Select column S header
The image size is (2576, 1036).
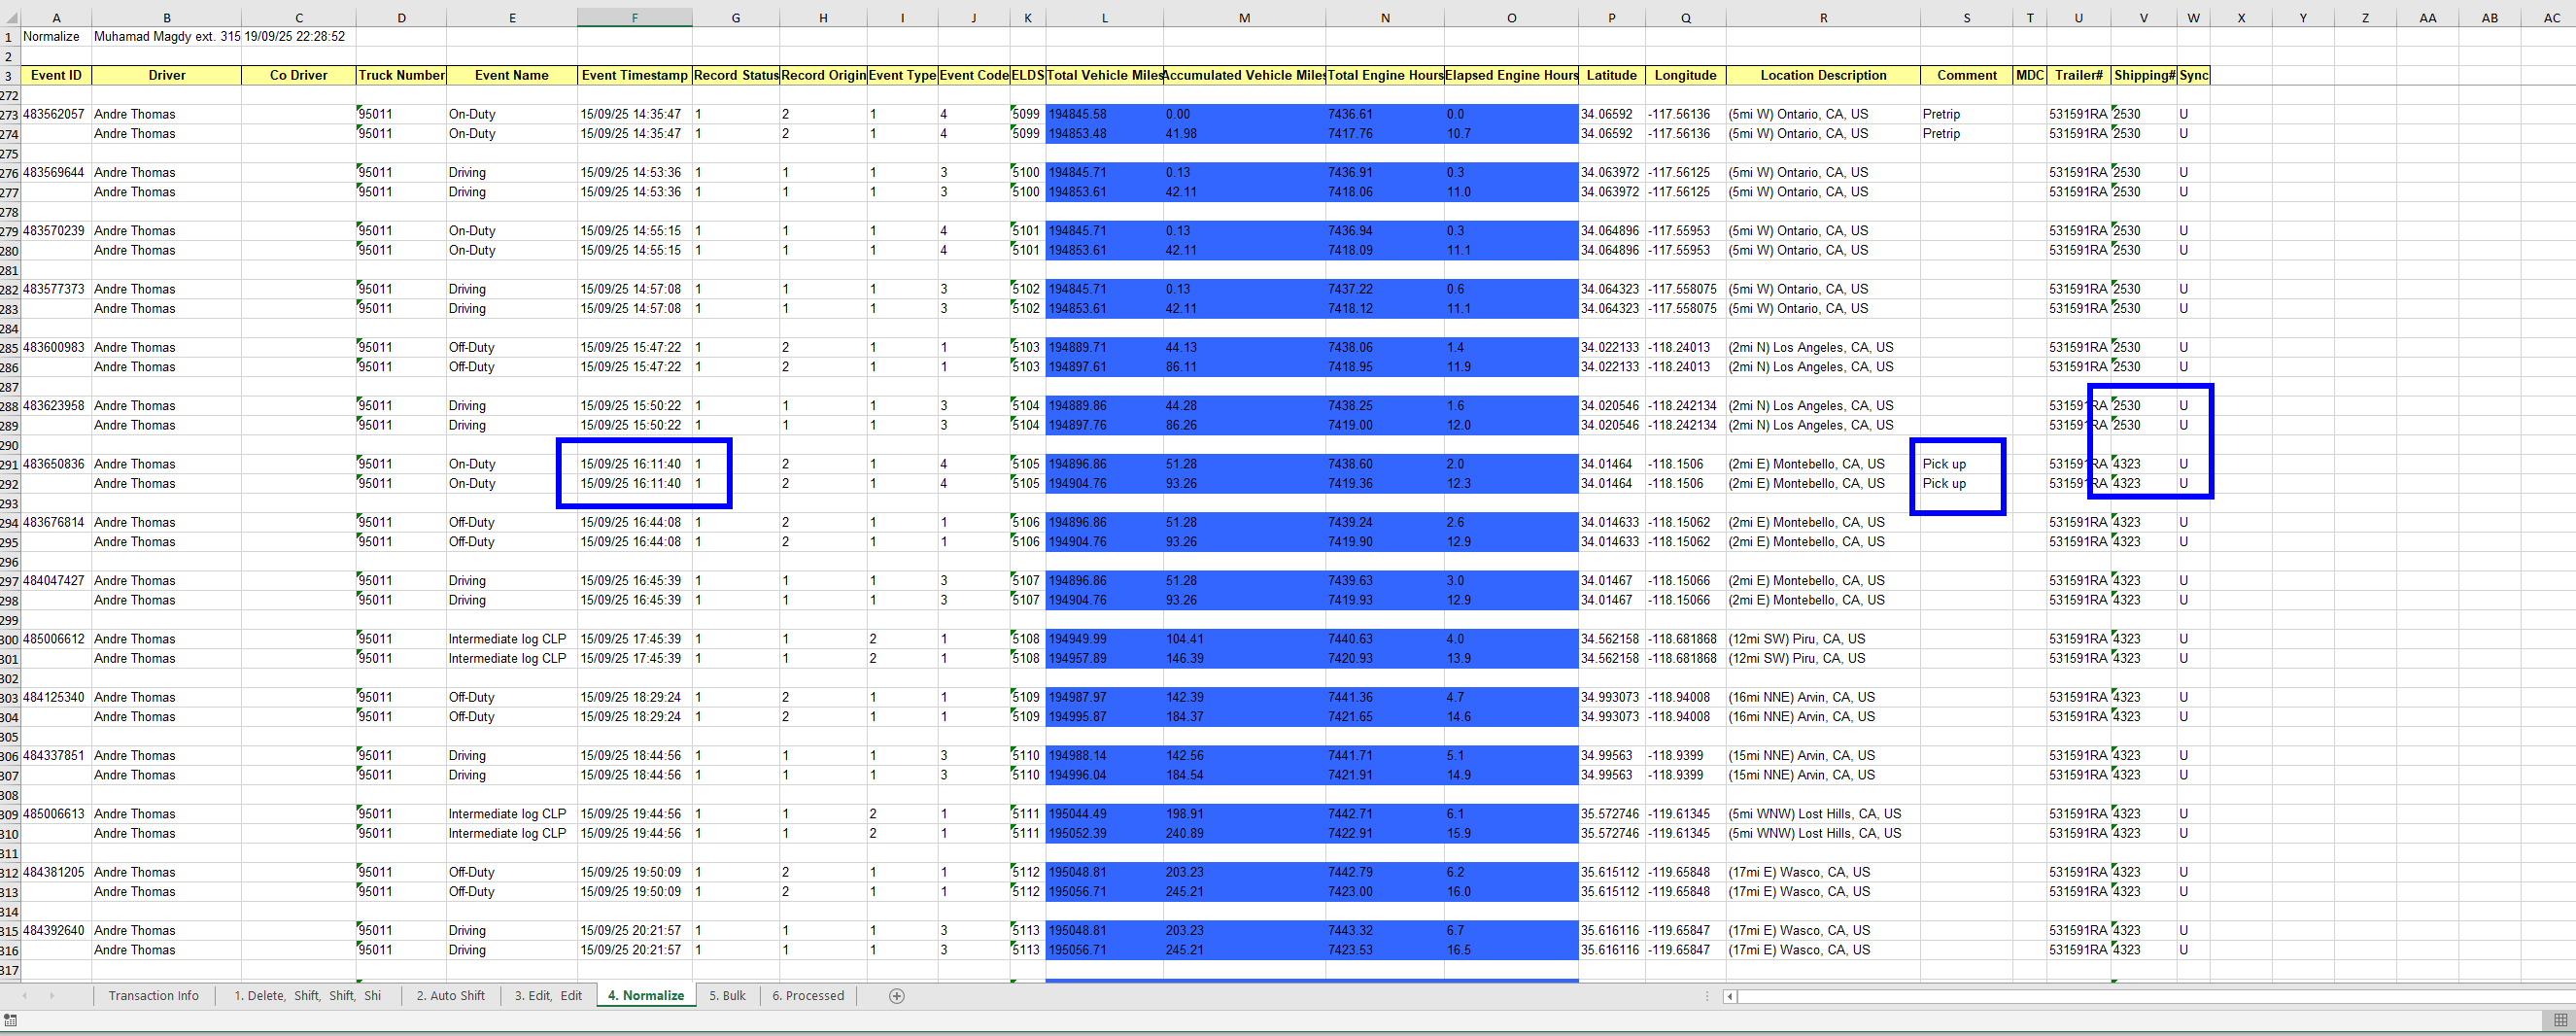tap(1967, 17)
